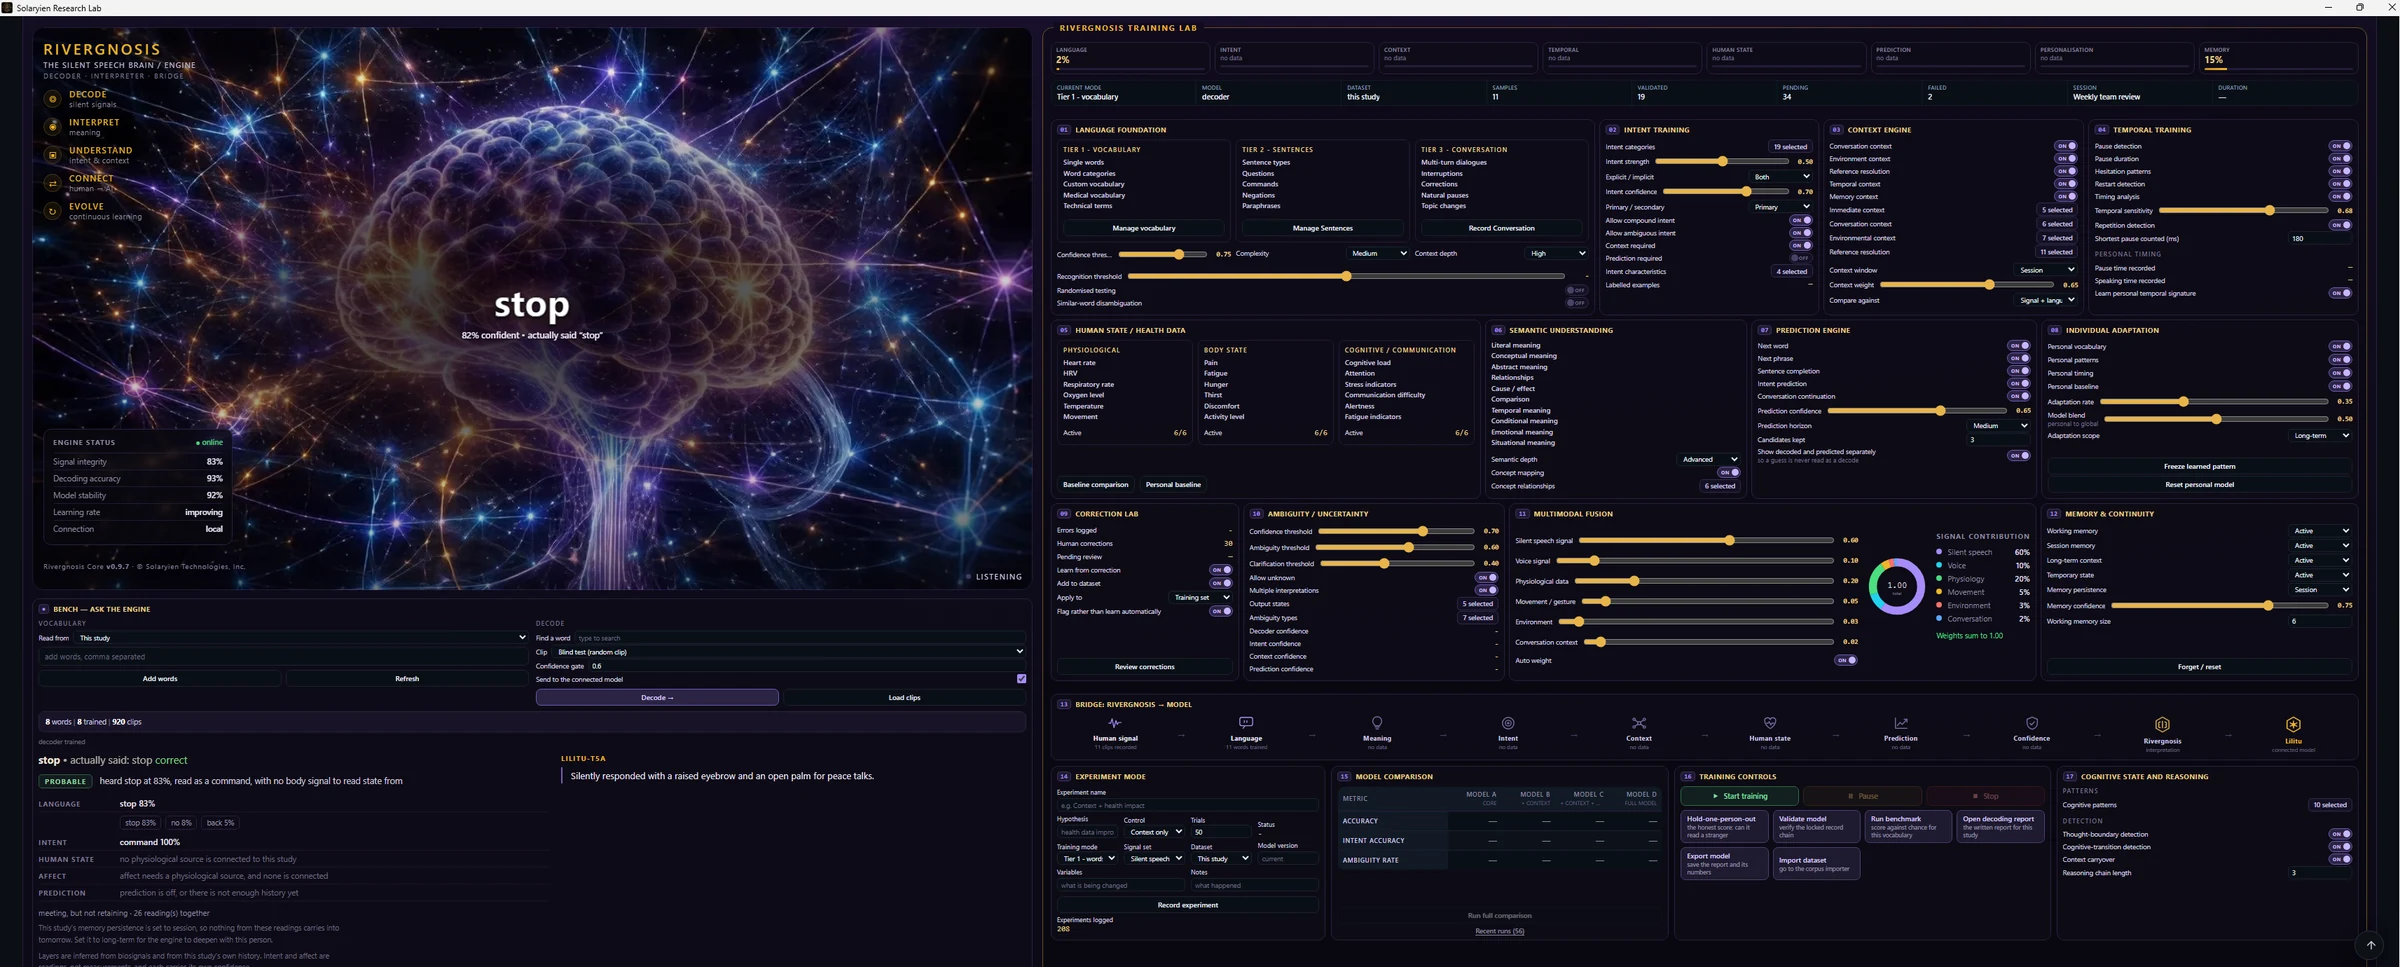Open the Clip selection dropdown
The width and height of the screenshot is (2400, 967).
[790, 652]
